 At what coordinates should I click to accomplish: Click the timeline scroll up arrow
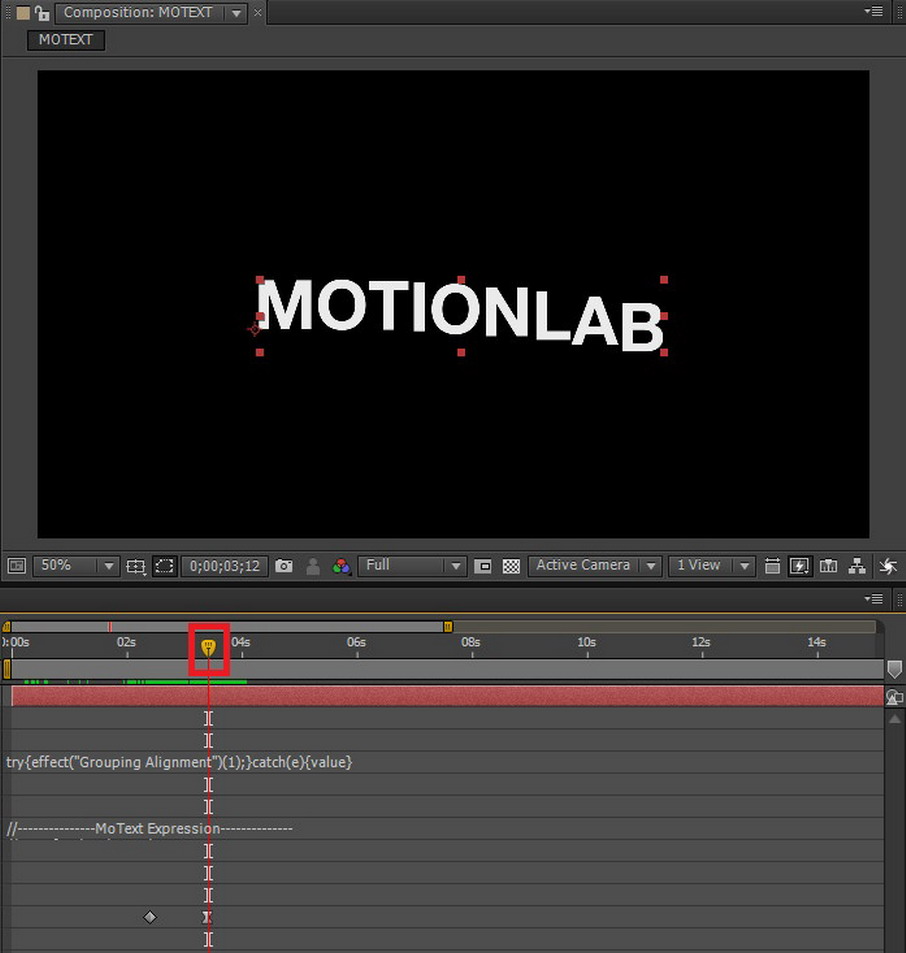[894, 719]
